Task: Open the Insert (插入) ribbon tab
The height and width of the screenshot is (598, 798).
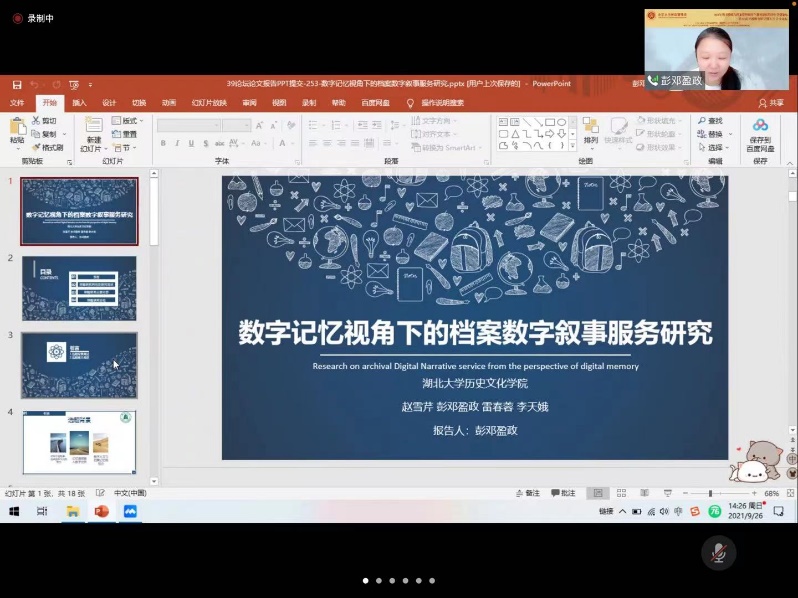Action: (x=79, y=103)
